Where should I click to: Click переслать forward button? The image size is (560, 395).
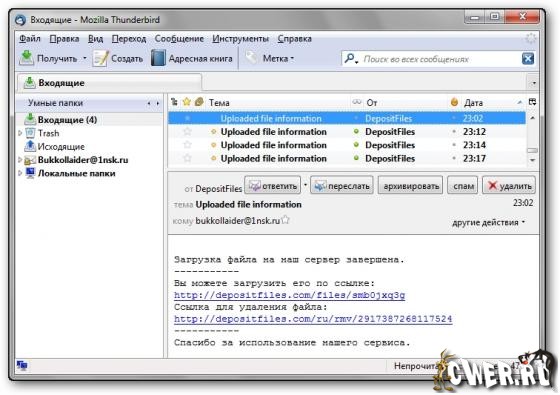coord(342,185)
